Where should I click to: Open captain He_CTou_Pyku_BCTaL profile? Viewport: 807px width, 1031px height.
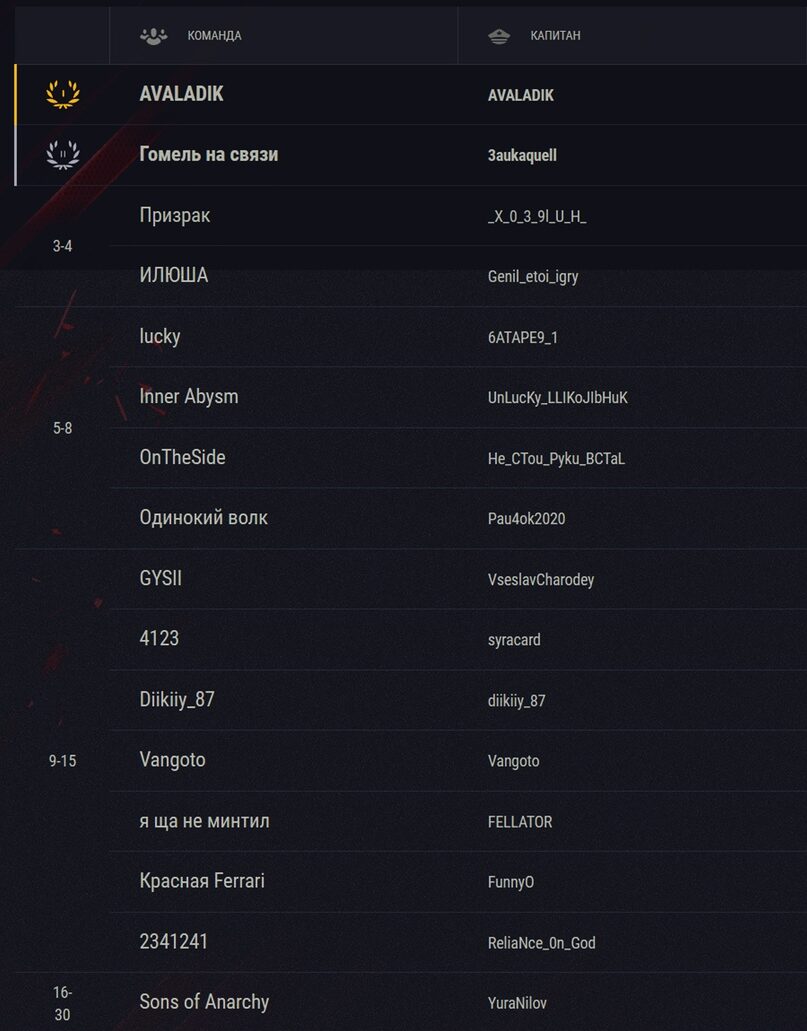(556, 459)
